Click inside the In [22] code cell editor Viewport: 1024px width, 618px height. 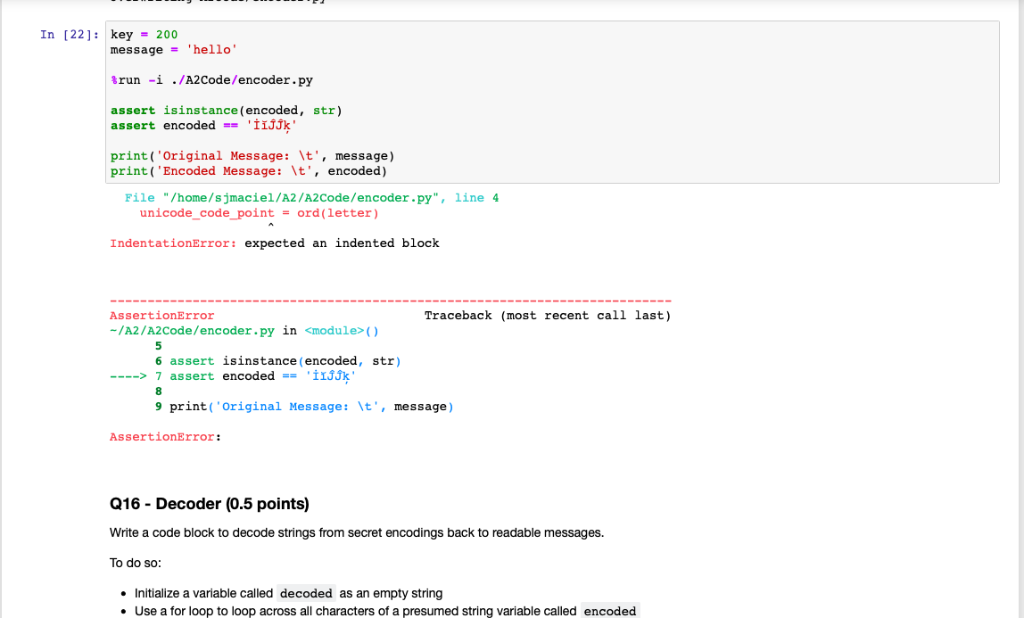point(552,103)
